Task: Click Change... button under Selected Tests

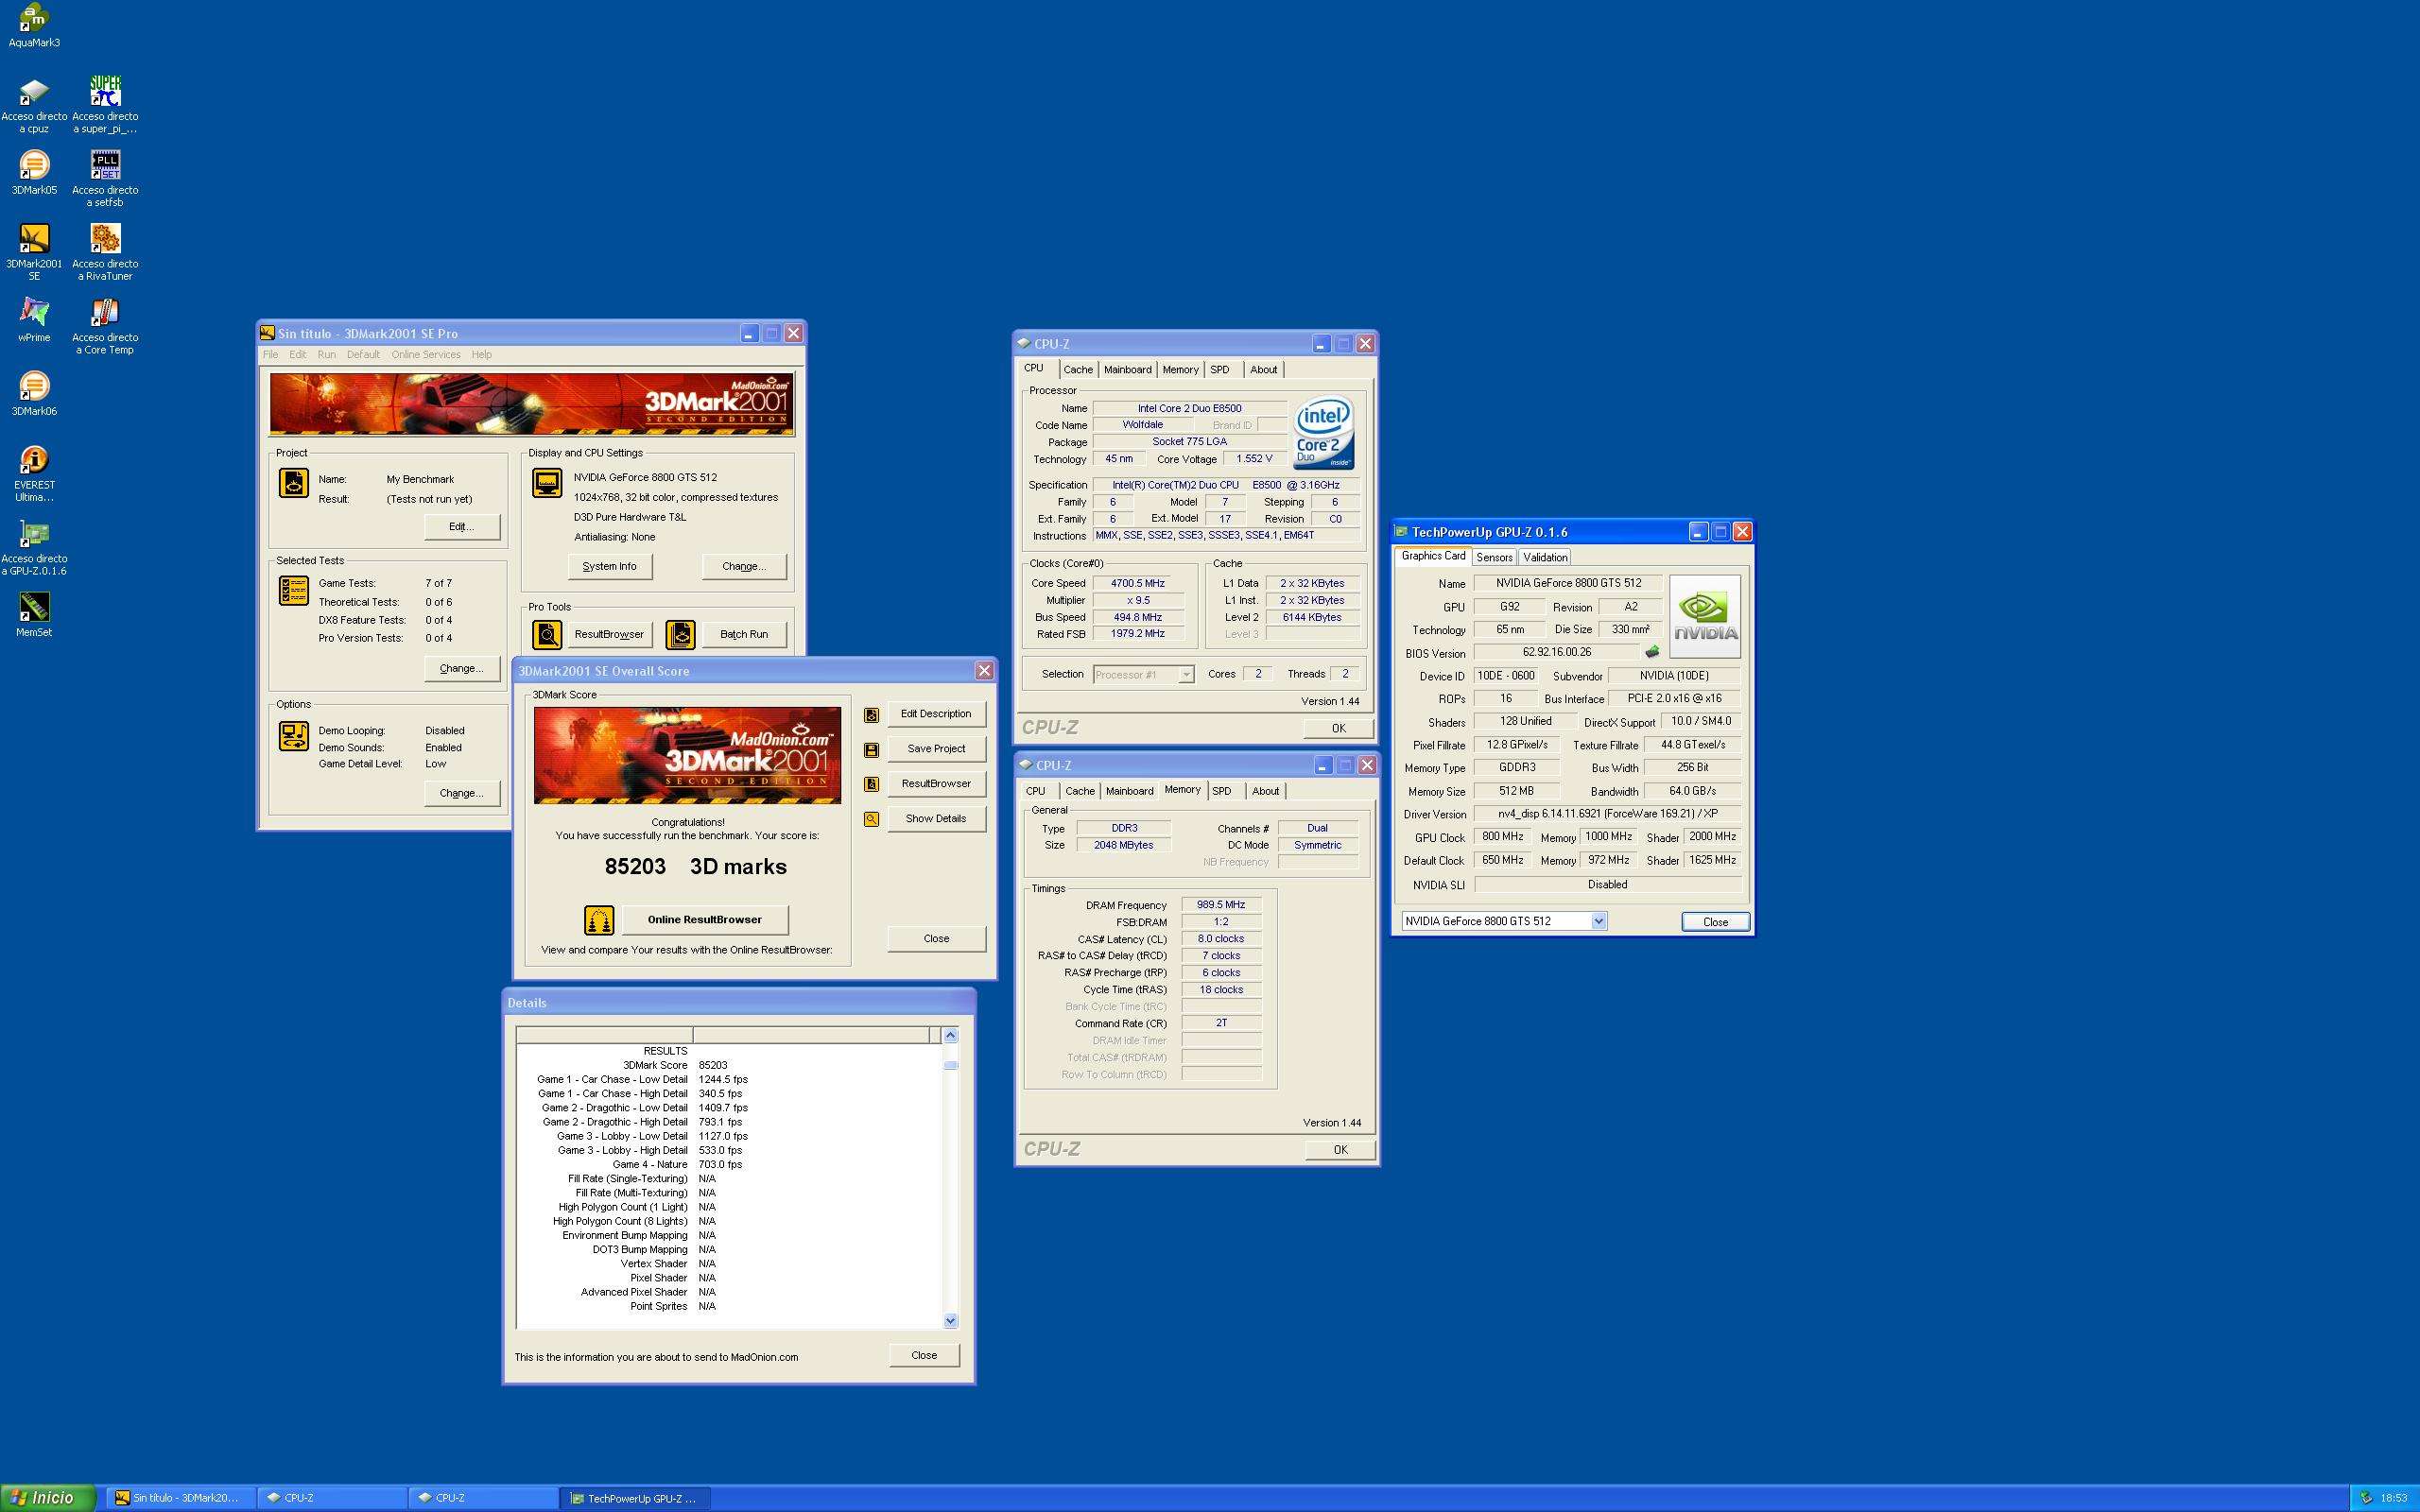Action: [461, 668]
